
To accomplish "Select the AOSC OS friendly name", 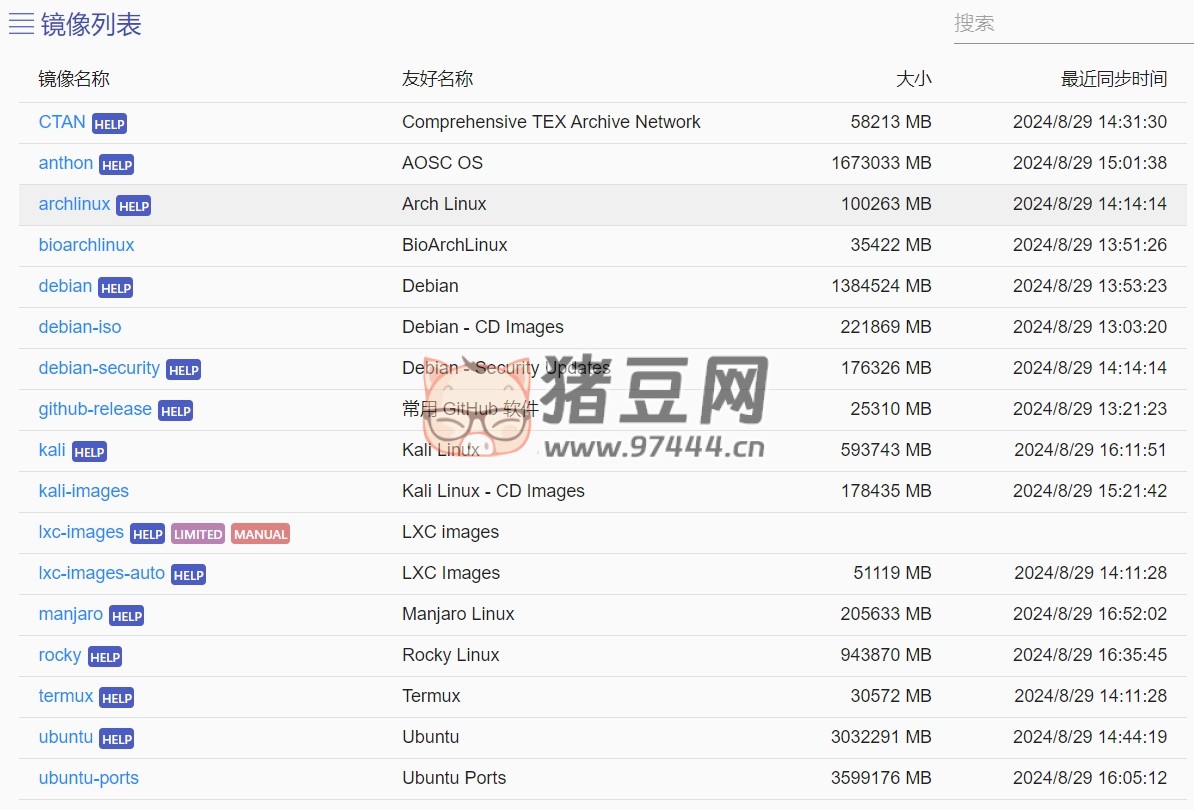I will pyautogui.click(x=442, y=164).
